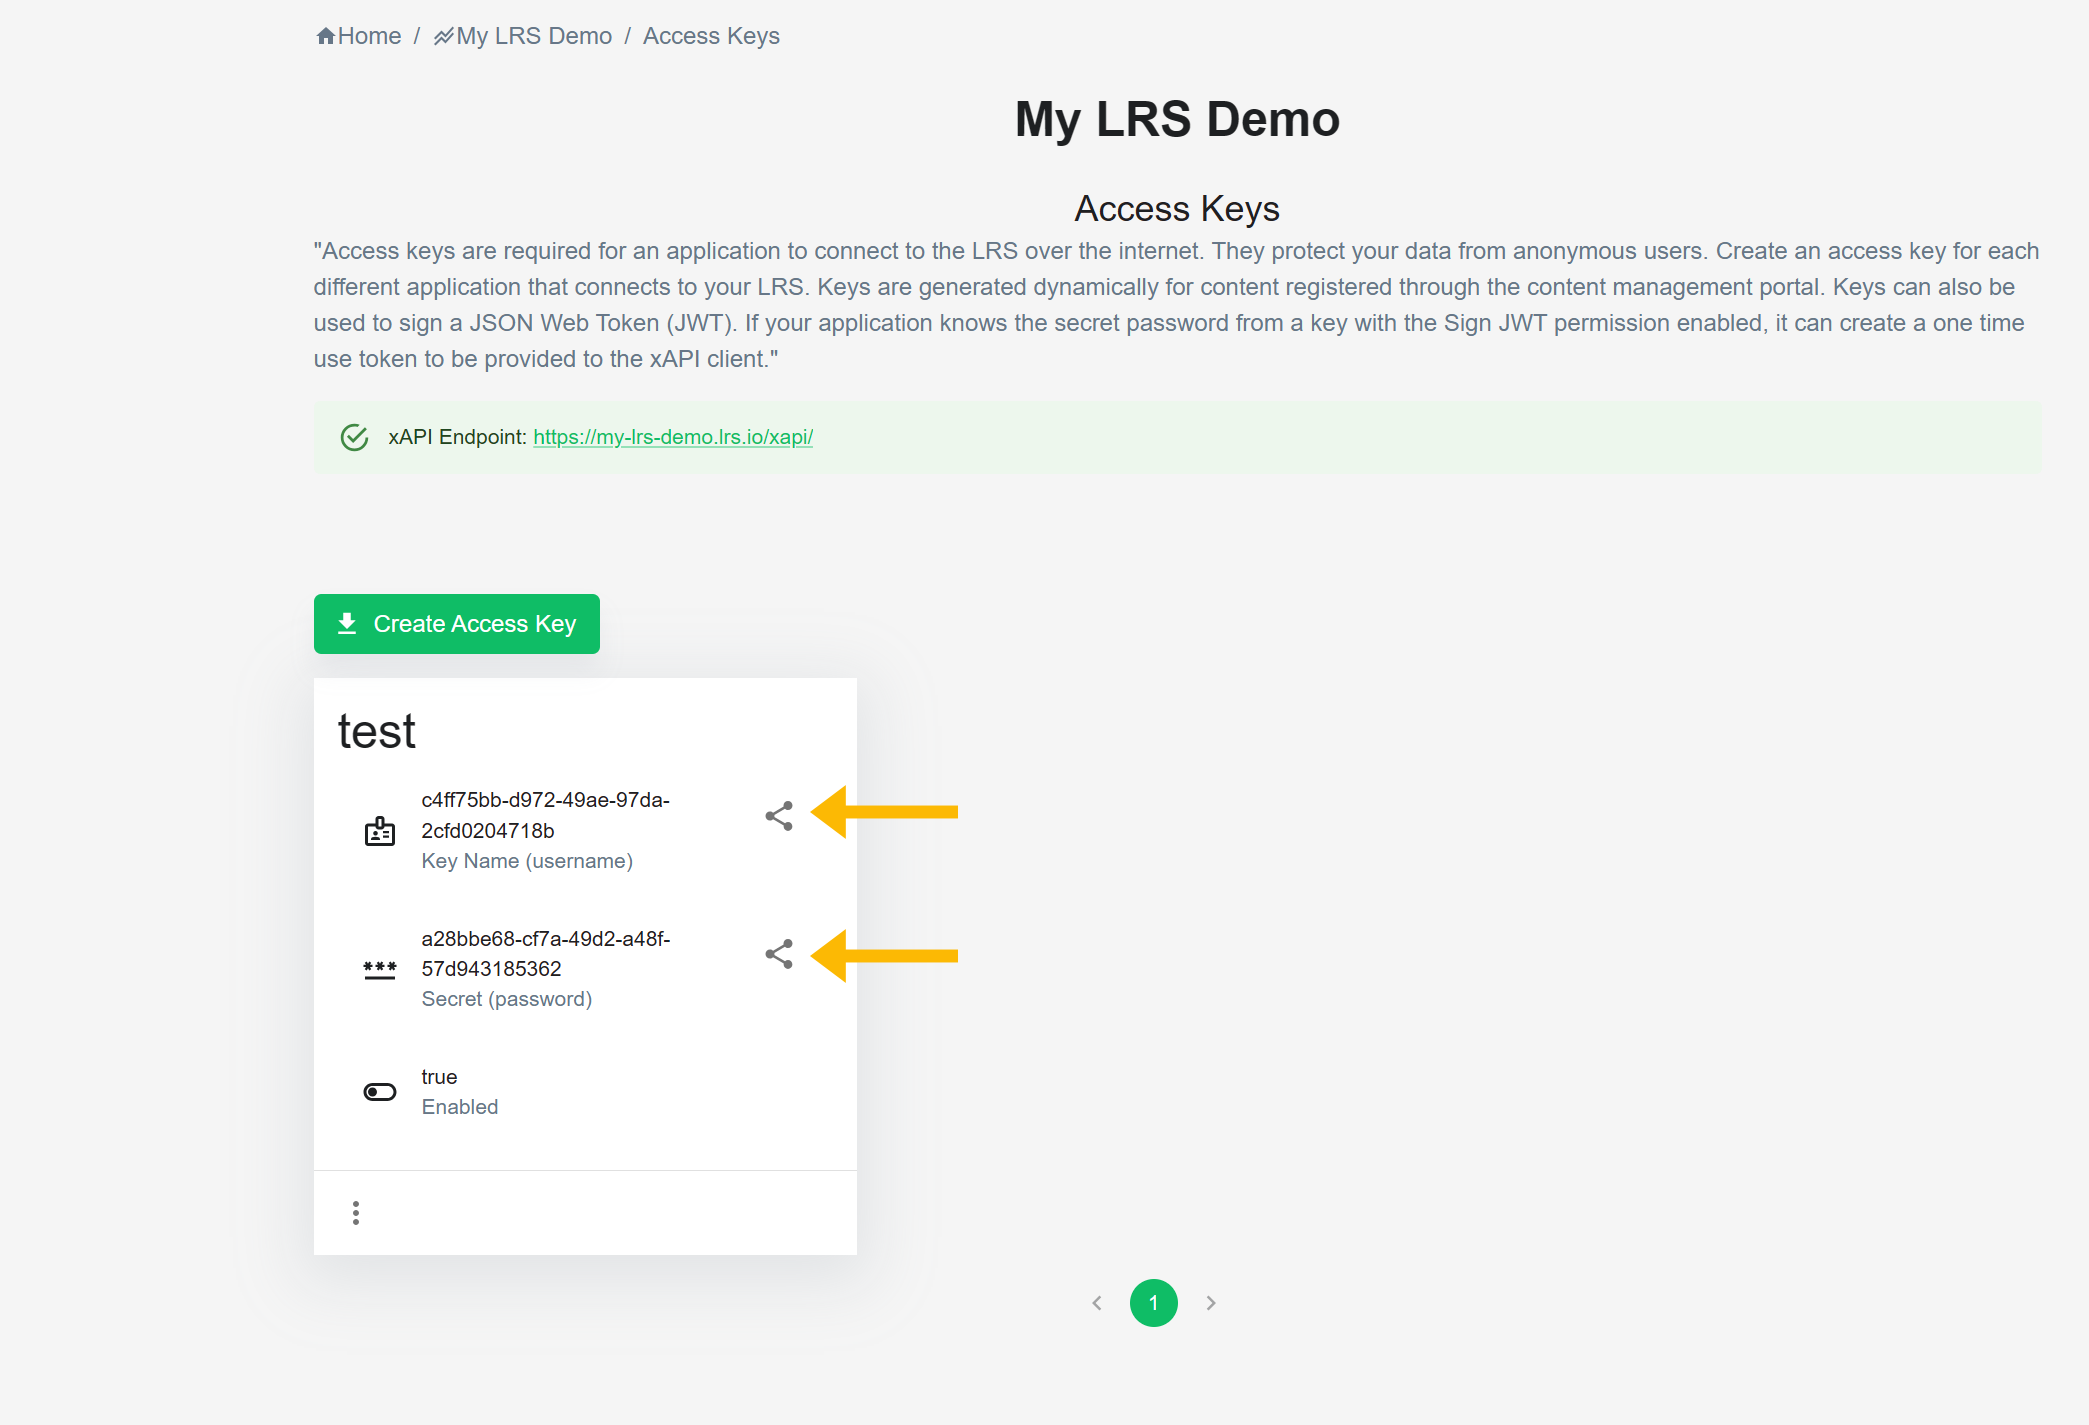Navigate to My LRS Demo breadcrumb
The height and width of the screenshot is (1425, 2089).
(x=533, y=36)
